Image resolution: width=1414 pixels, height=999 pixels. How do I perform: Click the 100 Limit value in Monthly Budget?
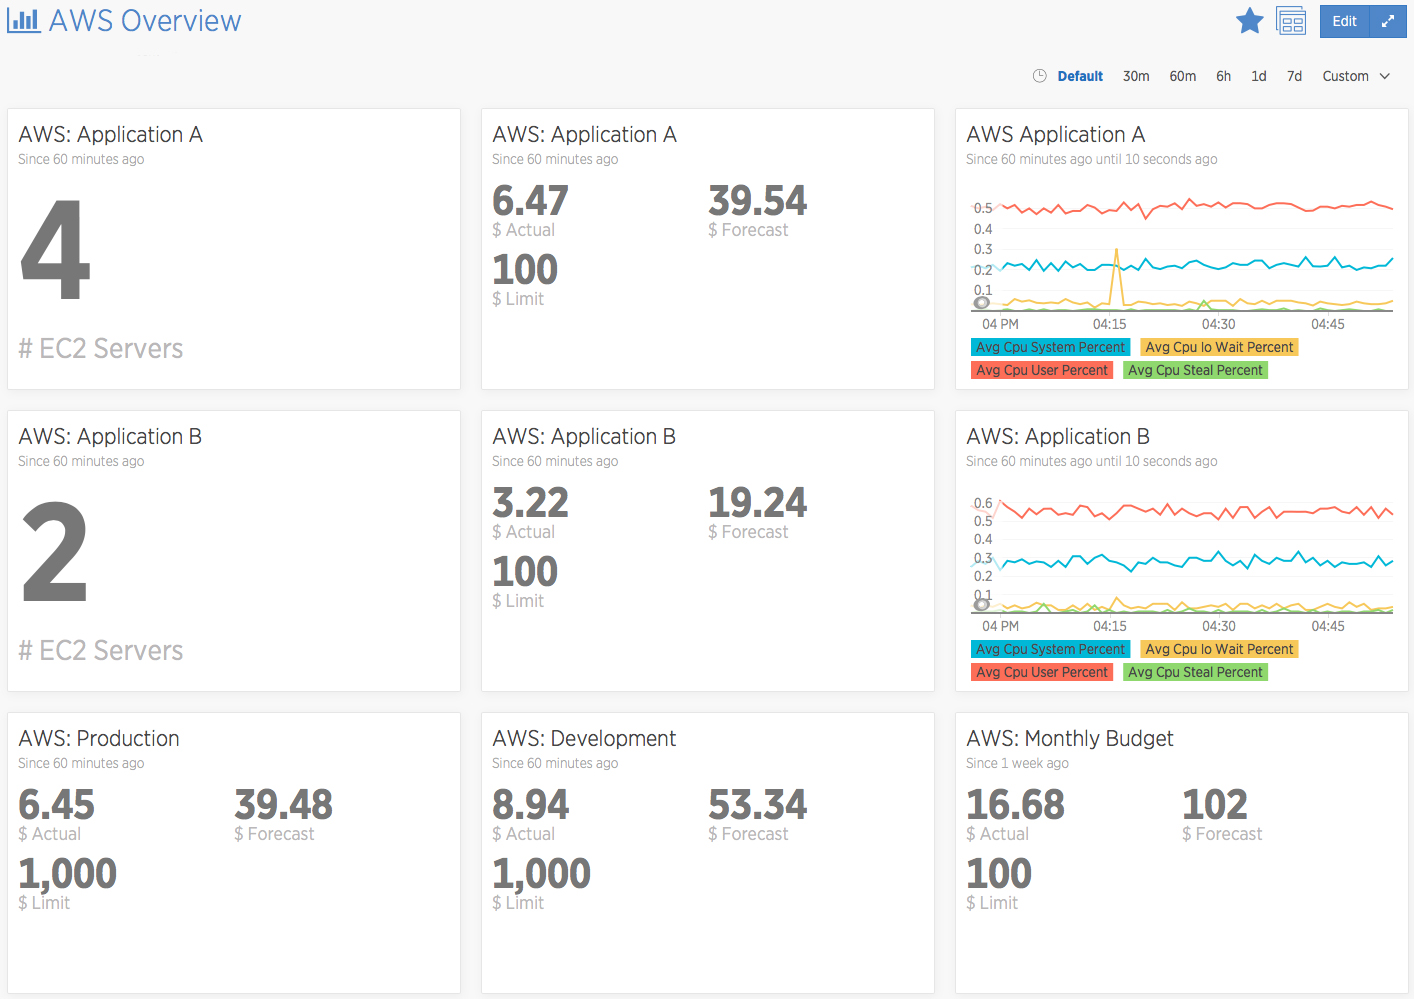tap(998, 874)
